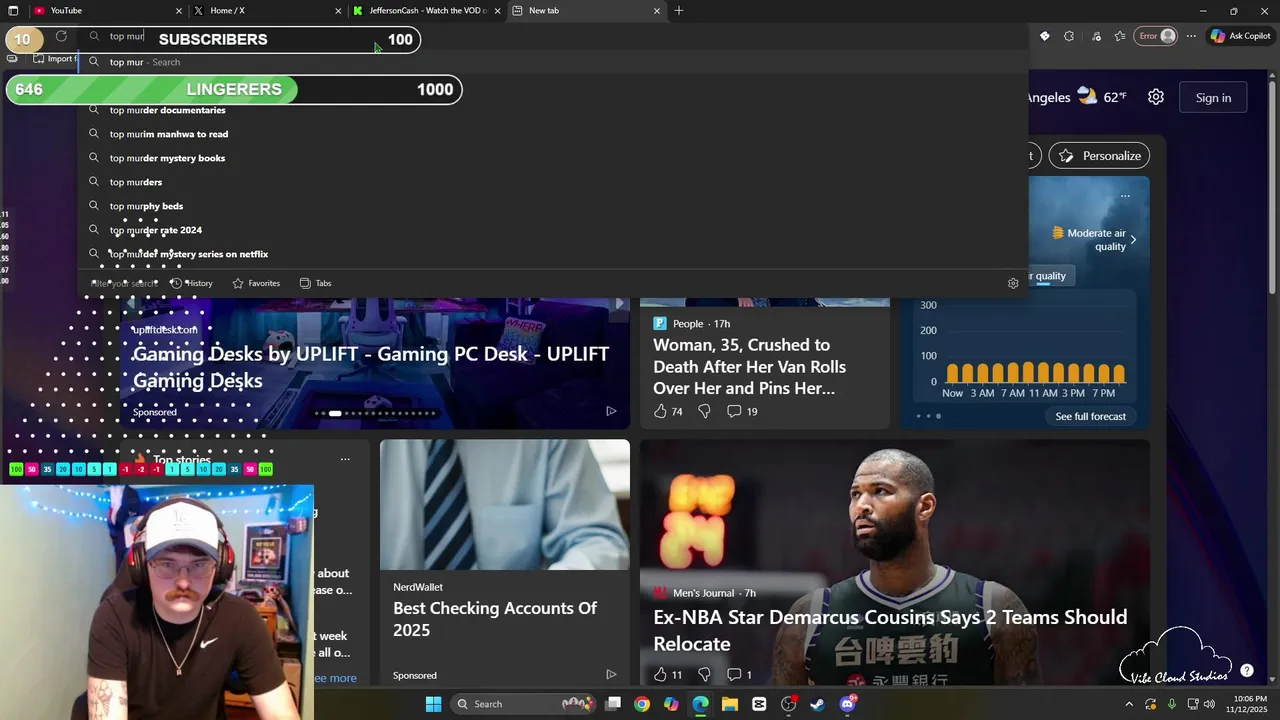Open CapCut from the taskbar

pyautogui.click(x=759, y=704)
